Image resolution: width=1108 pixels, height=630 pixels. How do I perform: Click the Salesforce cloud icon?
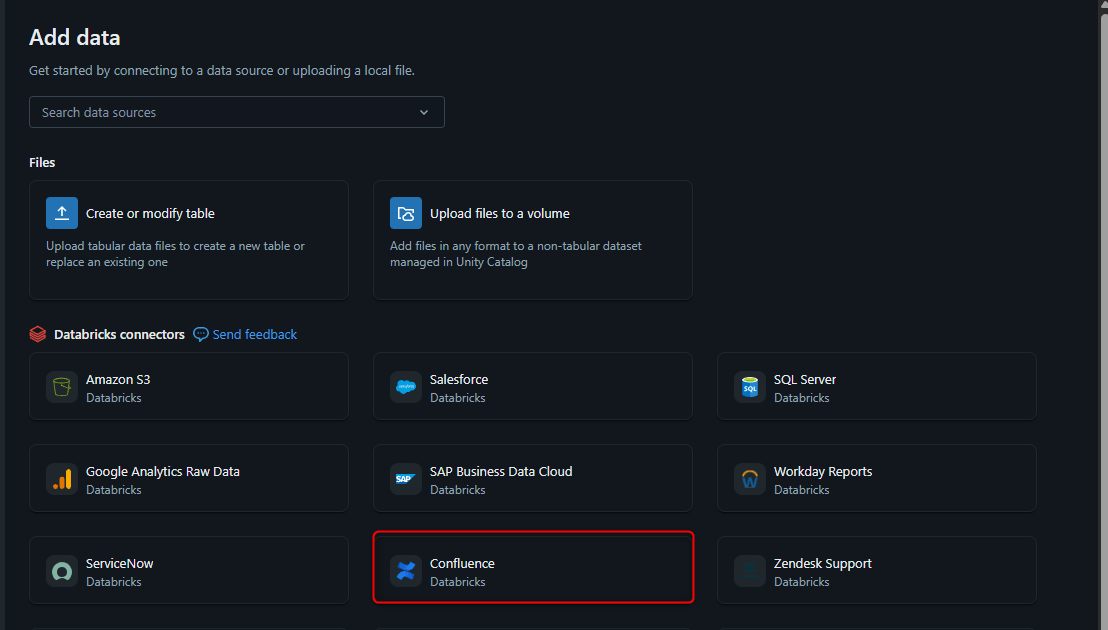(406, 387)
